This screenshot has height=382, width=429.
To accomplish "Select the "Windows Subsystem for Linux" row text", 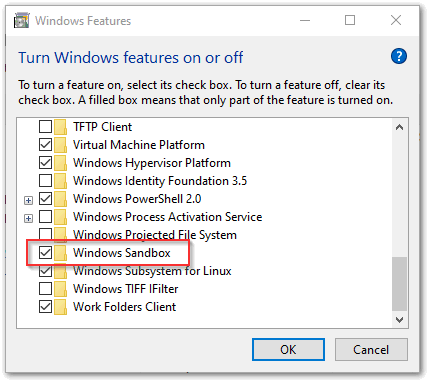I will (152, 271).
